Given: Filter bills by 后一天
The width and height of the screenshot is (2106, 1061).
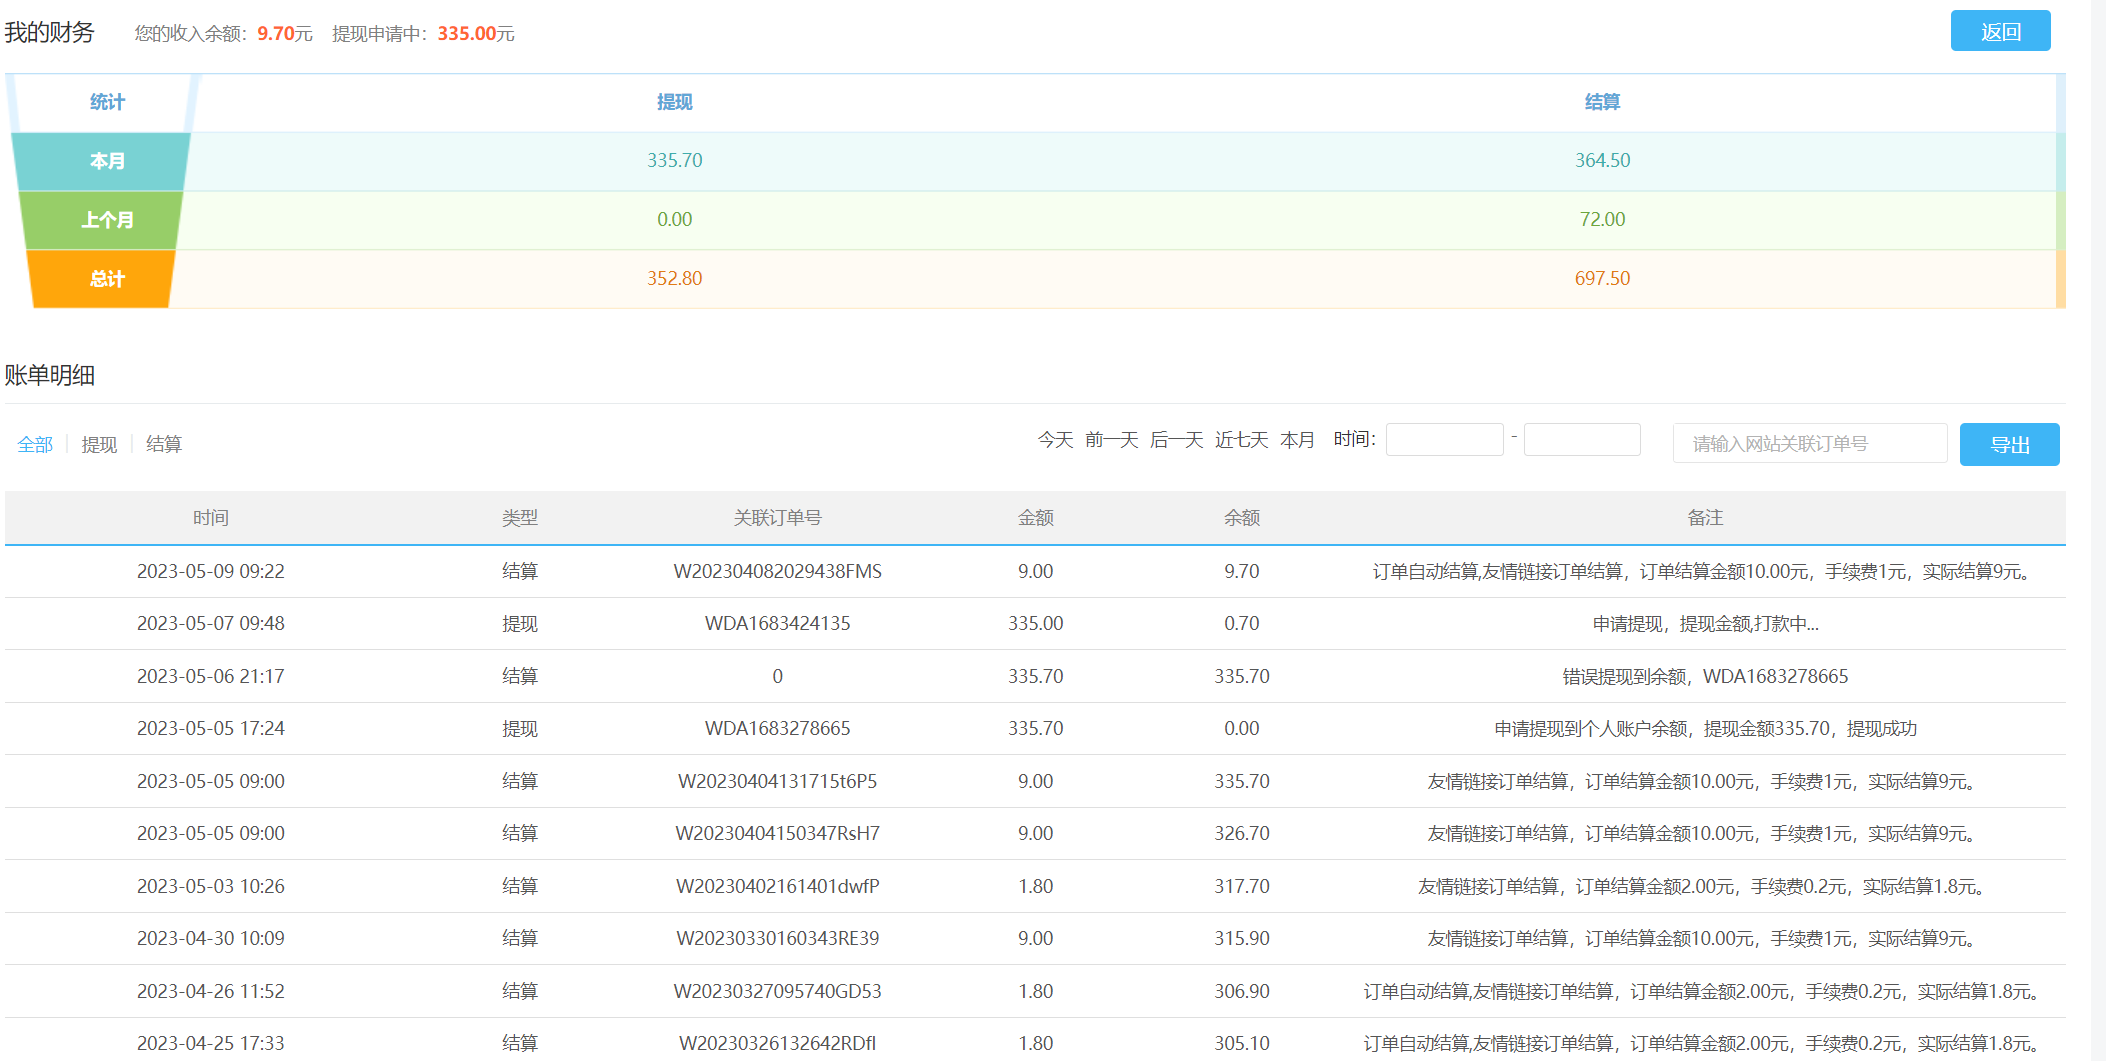Looking at the screenshot, I should click(x=1176, y=440).
